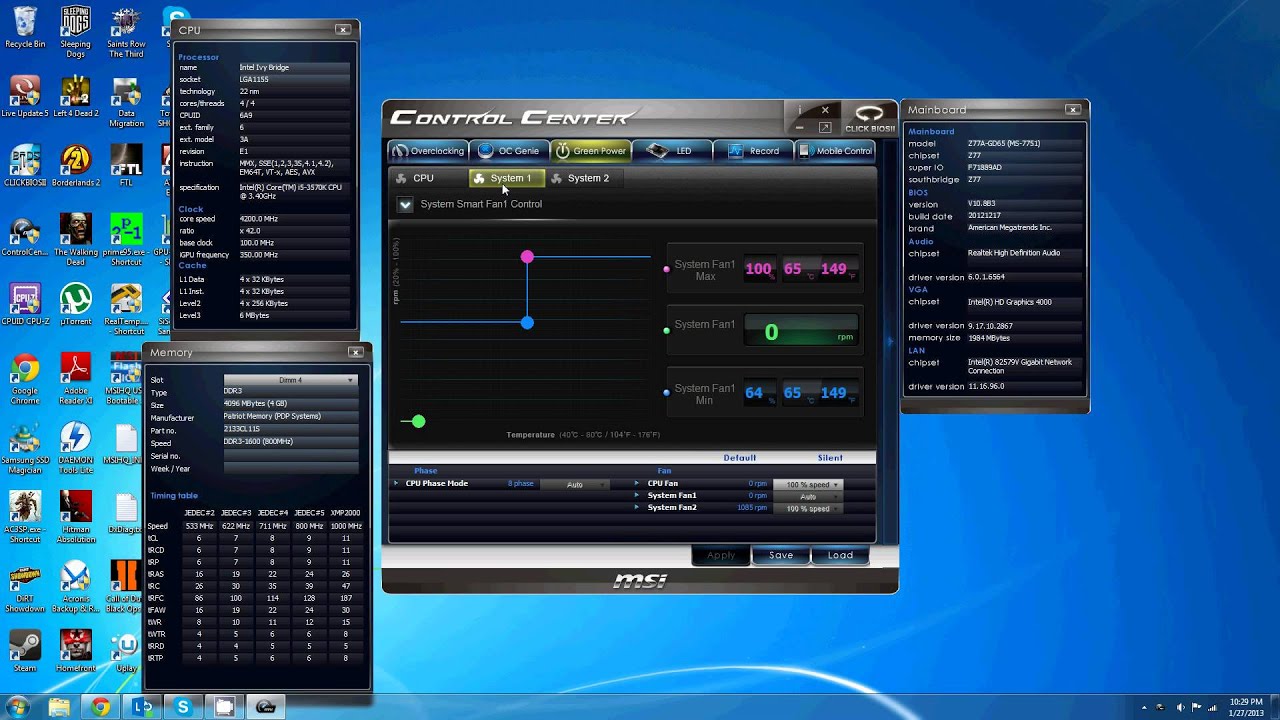The image size is (1280, 720).
Task: Switch to the Green Power tab
Action: (591, 151)
